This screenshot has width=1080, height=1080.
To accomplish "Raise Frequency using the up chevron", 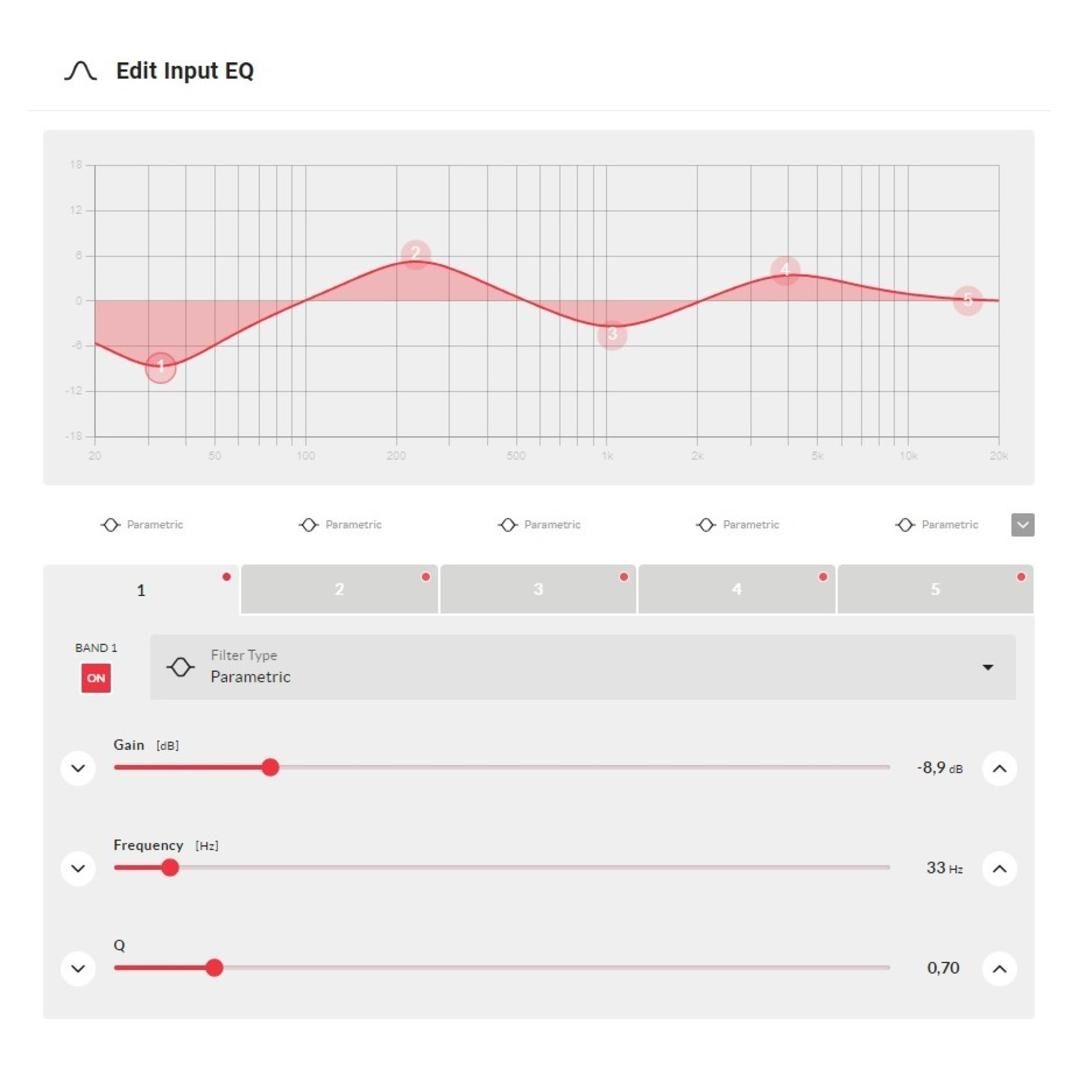I will pyautogui.click(x=999, y=868).
